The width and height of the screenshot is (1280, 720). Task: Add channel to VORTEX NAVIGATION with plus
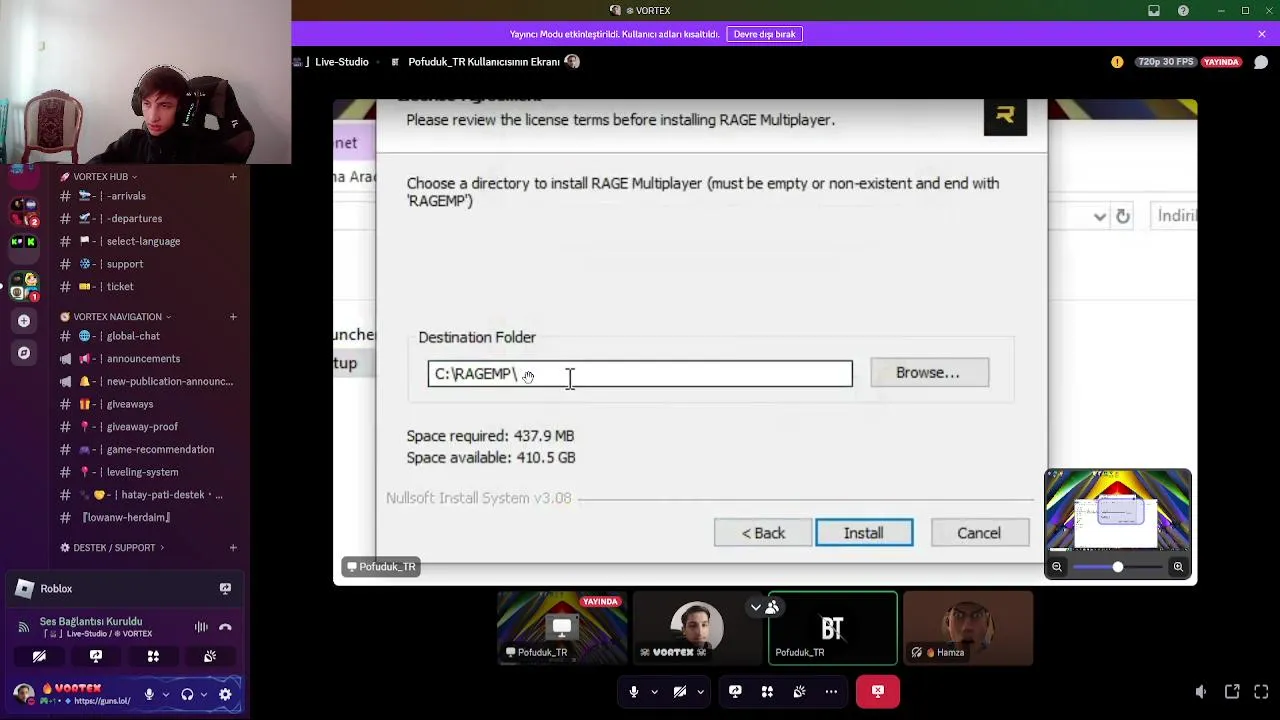233,317
